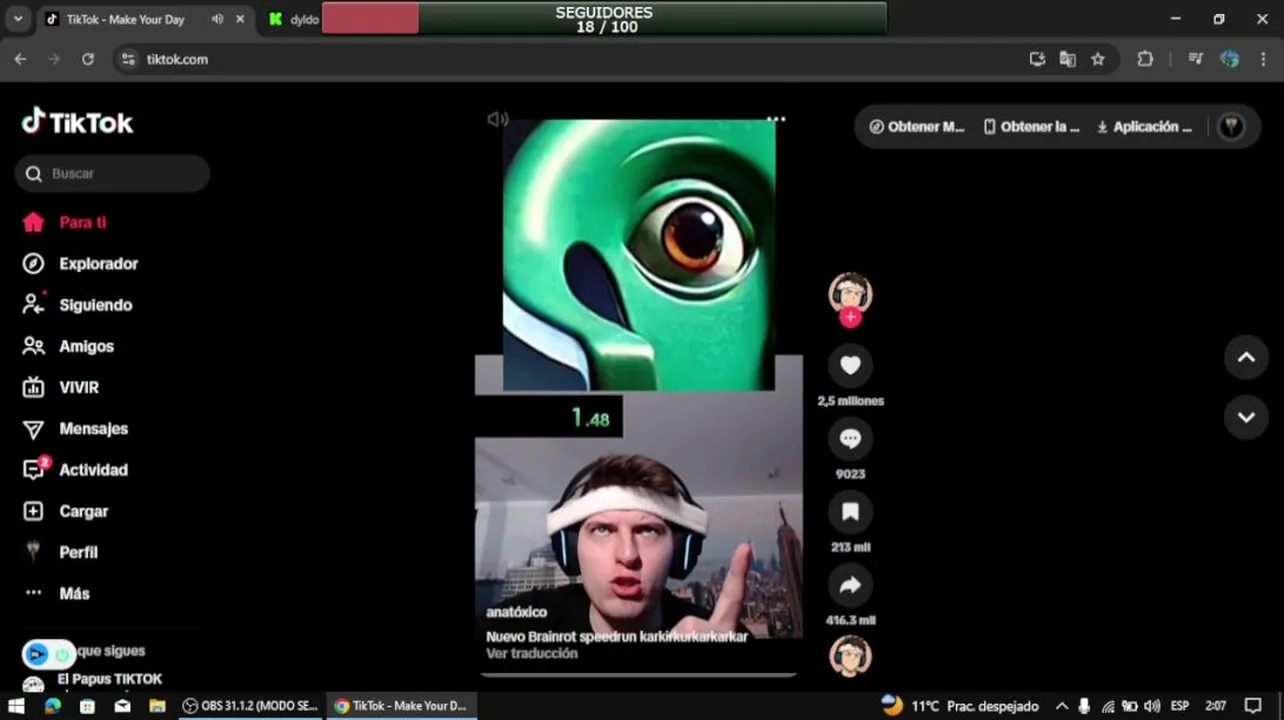1284x720 pixels.
Task: Click the Buscar search field
Action: pos(112,173)
